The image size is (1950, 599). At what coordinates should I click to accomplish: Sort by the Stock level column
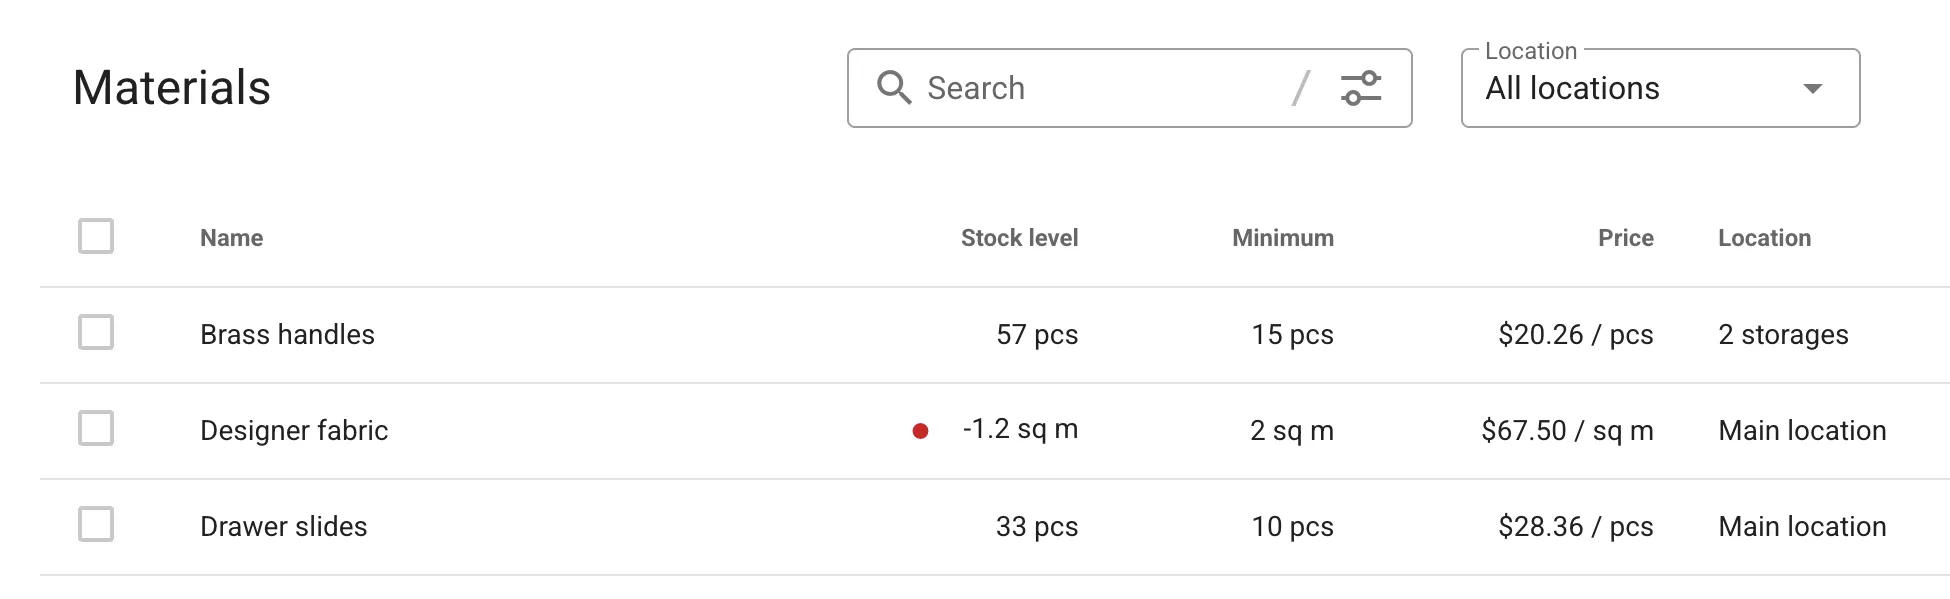tap(1019, 237)
